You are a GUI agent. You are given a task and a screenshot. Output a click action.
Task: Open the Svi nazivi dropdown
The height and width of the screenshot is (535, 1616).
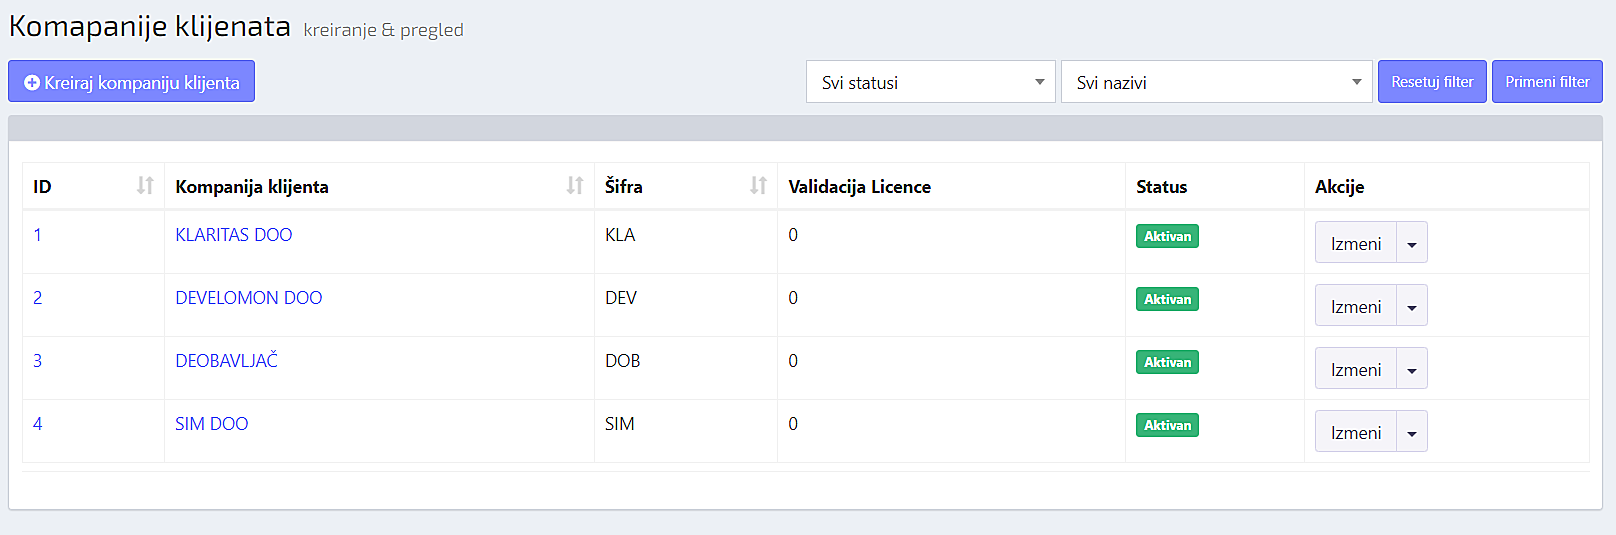pos(1216,82)
